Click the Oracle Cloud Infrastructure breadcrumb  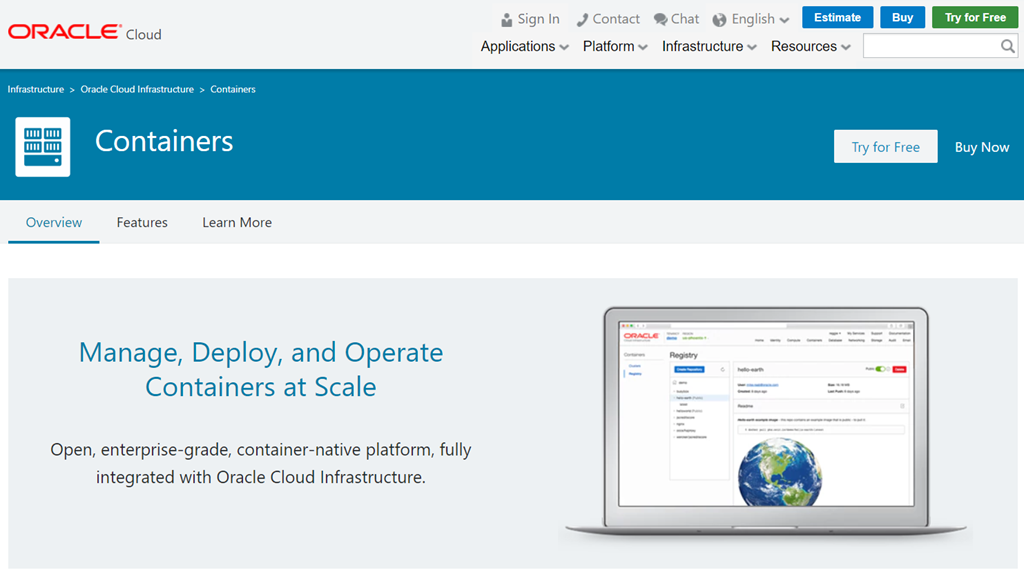tap(137, 89)
